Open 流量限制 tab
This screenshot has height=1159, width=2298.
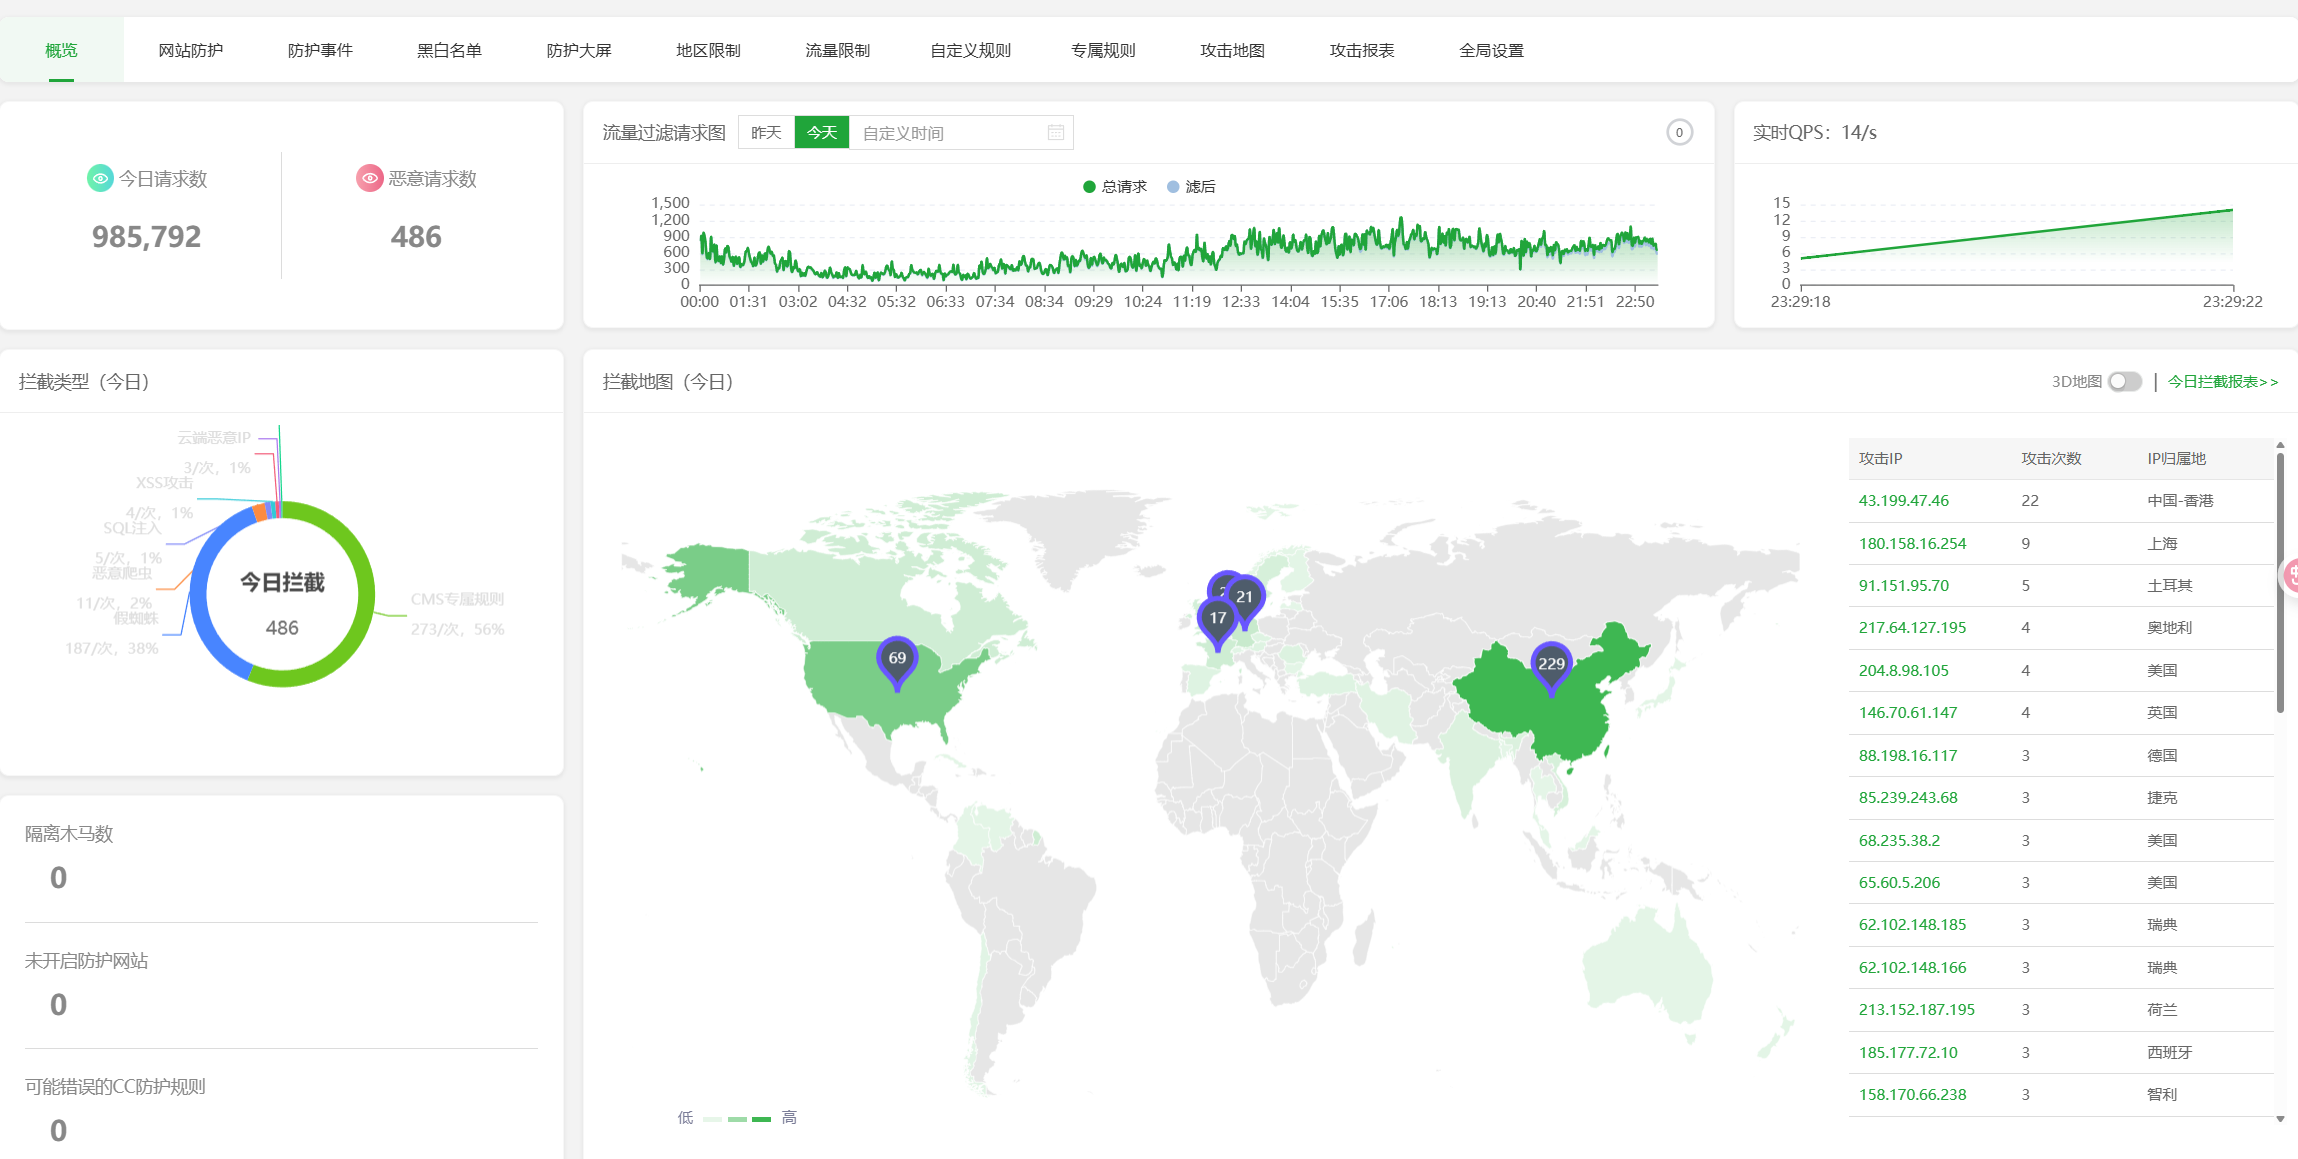[838, 50]
